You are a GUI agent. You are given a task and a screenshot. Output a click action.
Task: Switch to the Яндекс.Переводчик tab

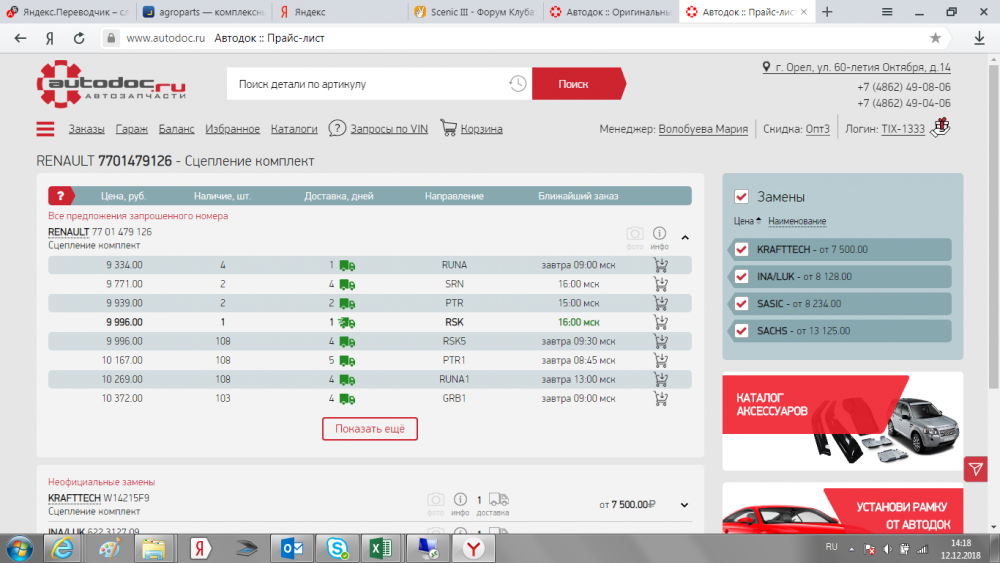pyautogui.click(x=68, y=11)
